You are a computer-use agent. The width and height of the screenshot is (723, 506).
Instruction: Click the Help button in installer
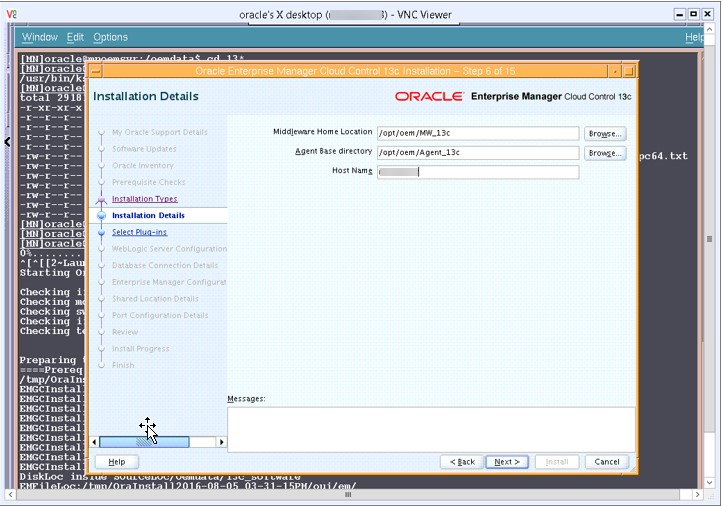tap(117, 462)
